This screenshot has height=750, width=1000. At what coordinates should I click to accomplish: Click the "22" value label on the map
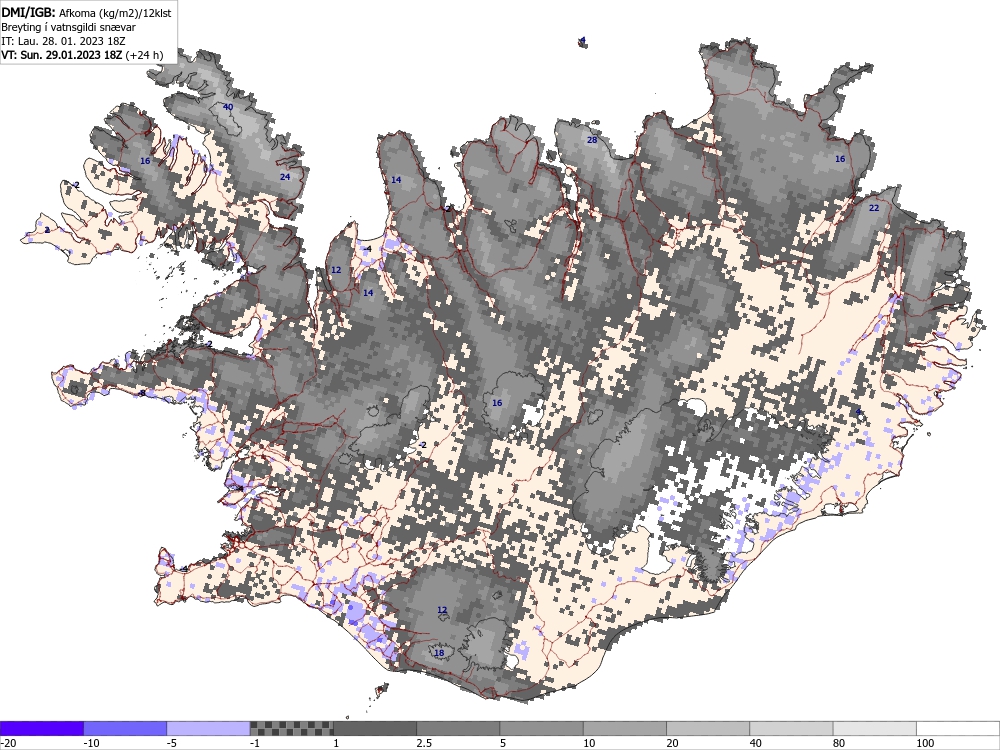(x=874, y=209)
